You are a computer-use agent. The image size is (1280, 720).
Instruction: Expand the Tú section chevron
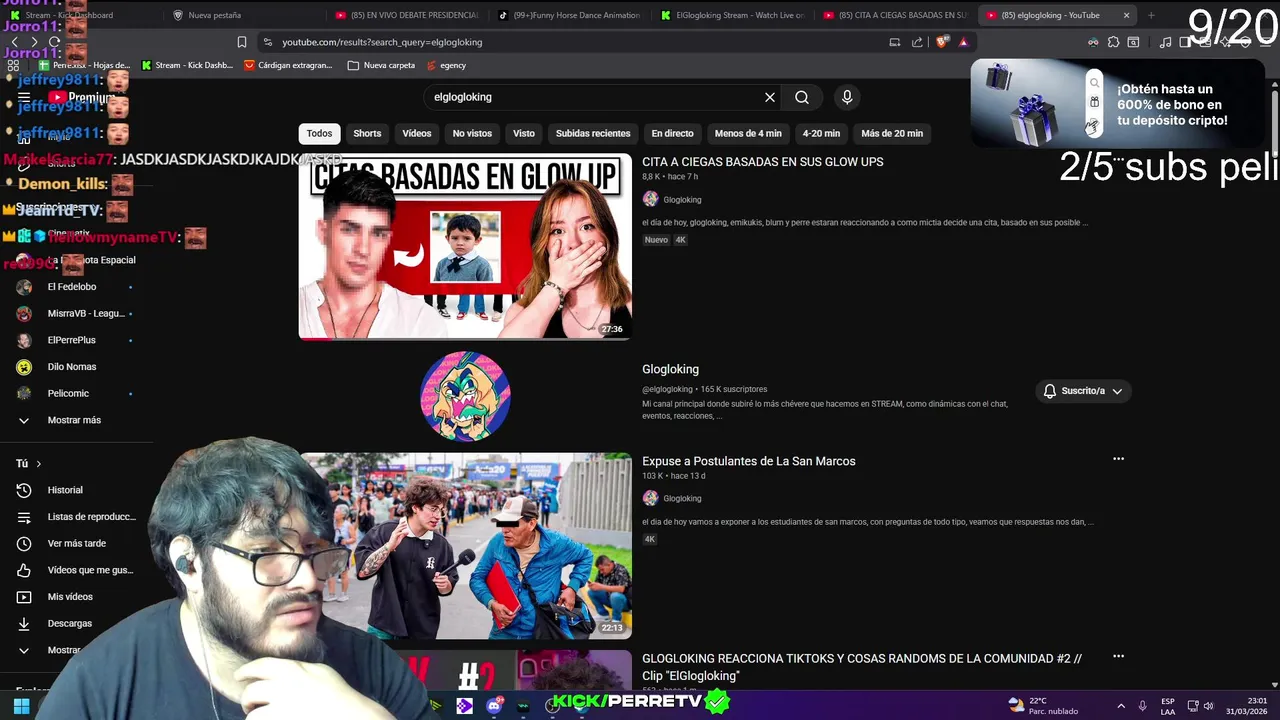[39, 464]
